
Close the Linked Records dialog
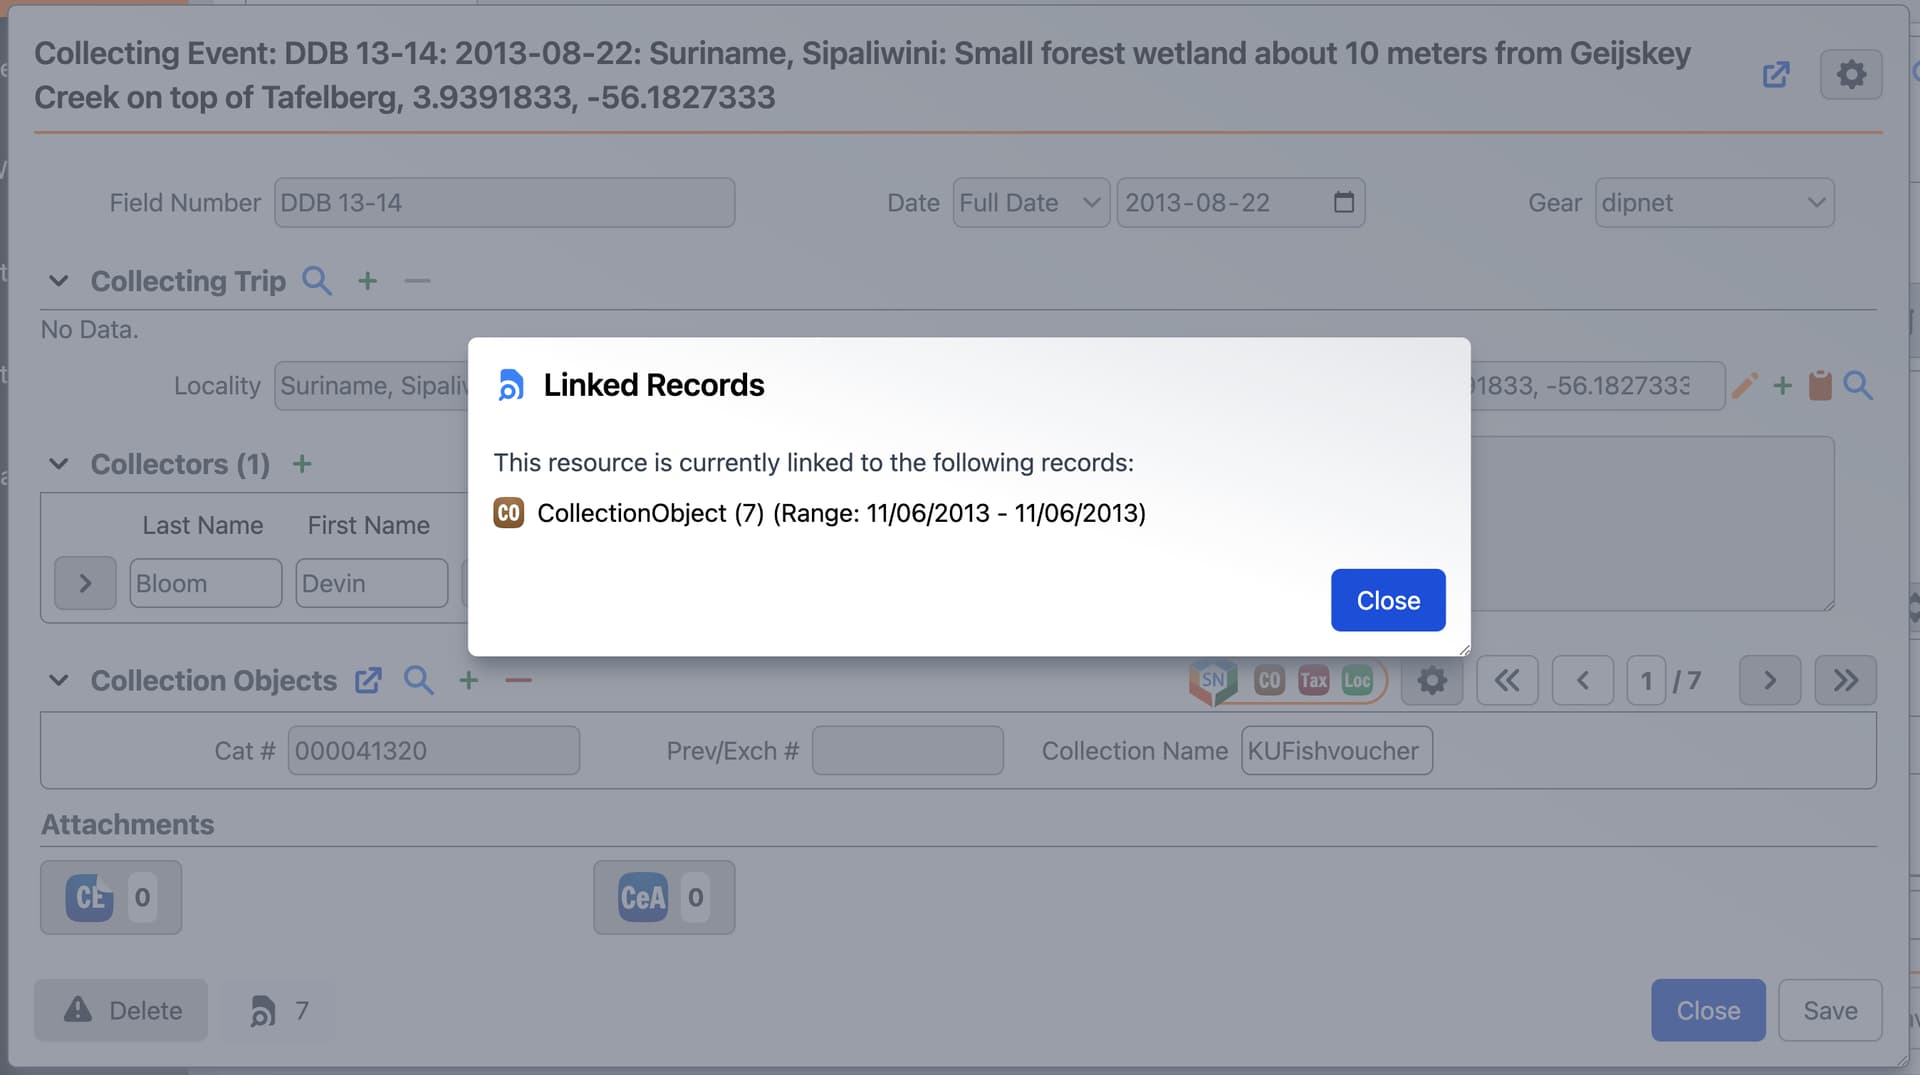(1387, 600)
